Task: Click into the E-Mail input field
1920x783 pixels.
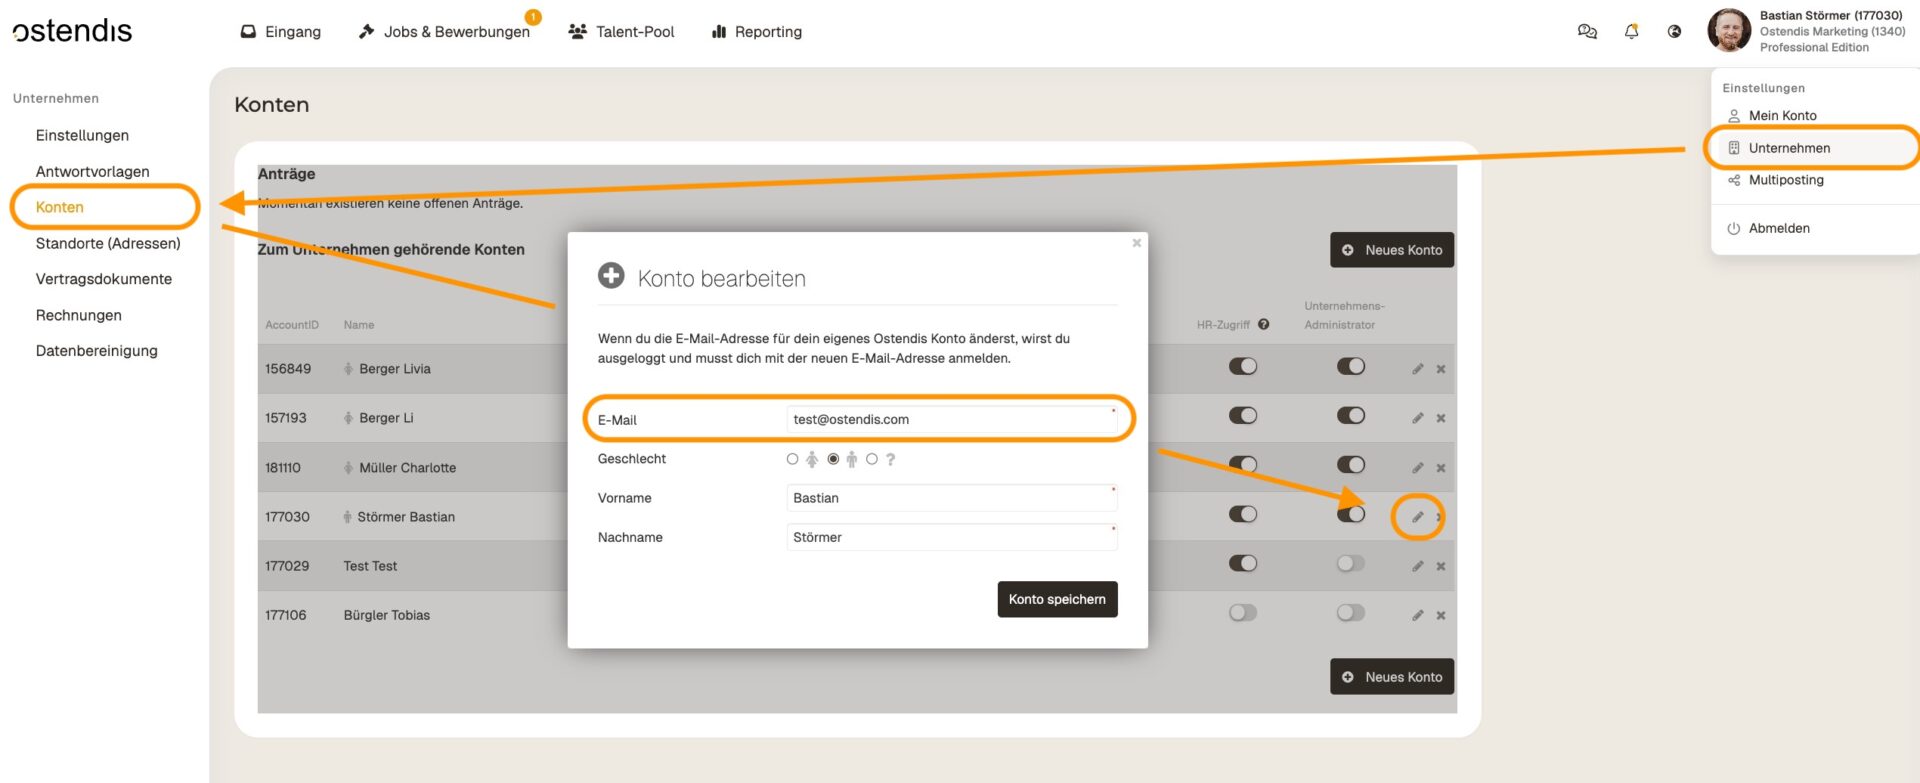Action: coord(950,420)
